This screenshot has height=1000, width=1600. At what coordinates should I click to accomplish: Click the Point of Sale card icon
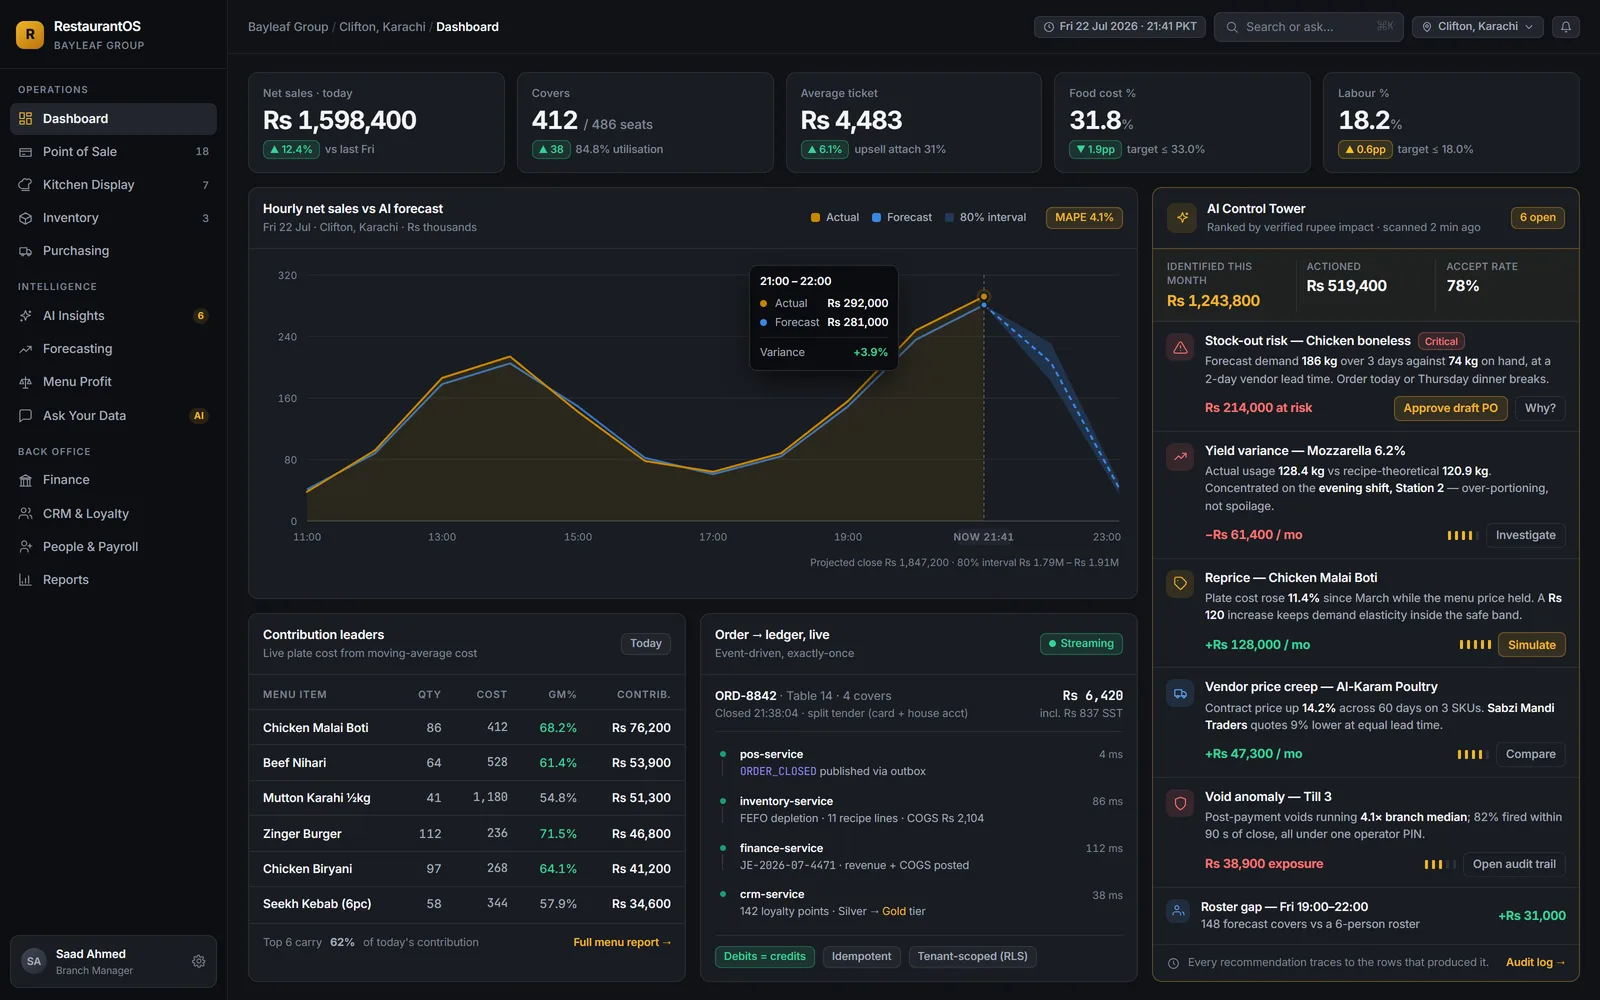pyautogui.click(x=26, y=152)
